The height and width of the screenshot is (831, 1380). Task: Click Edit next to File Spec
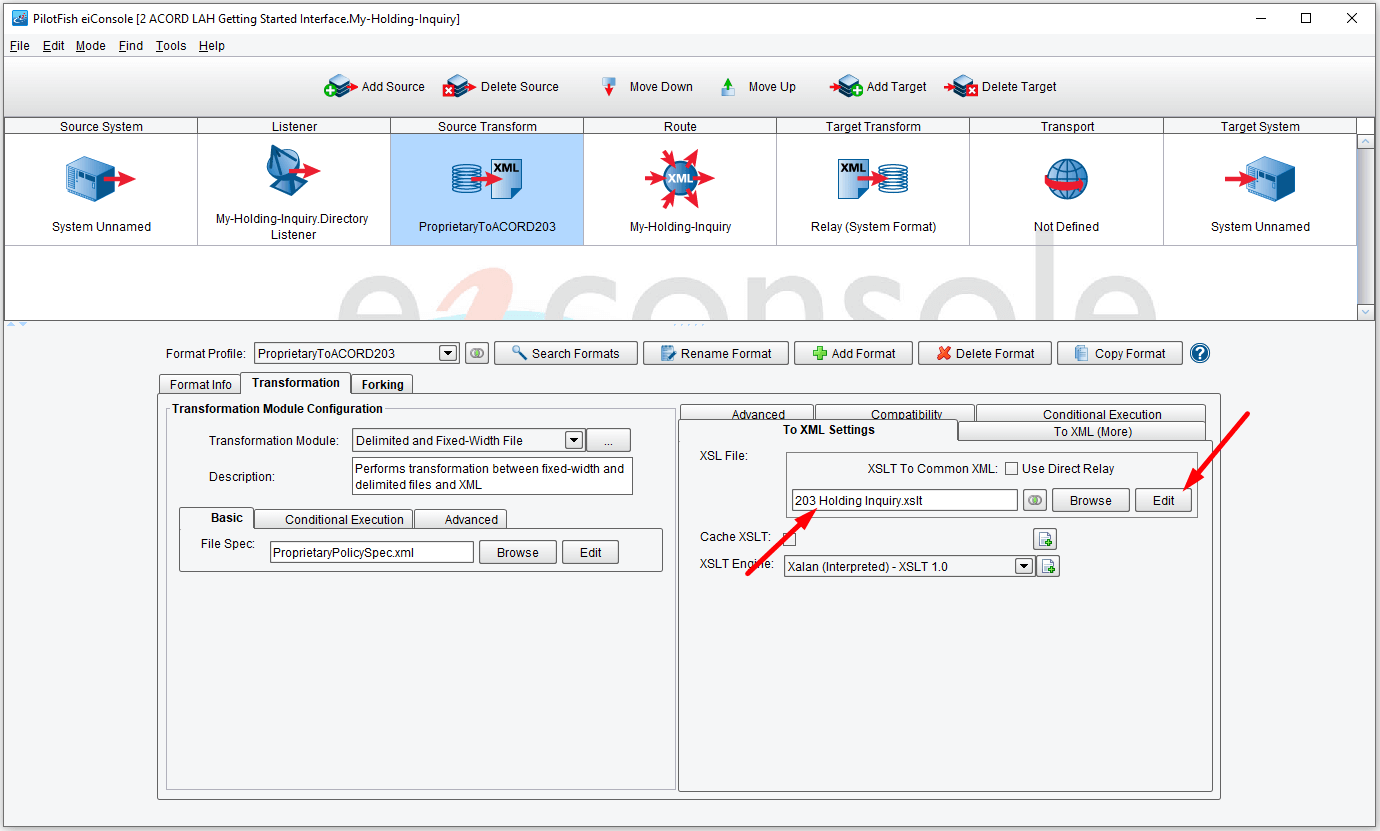tap(591, 552)
